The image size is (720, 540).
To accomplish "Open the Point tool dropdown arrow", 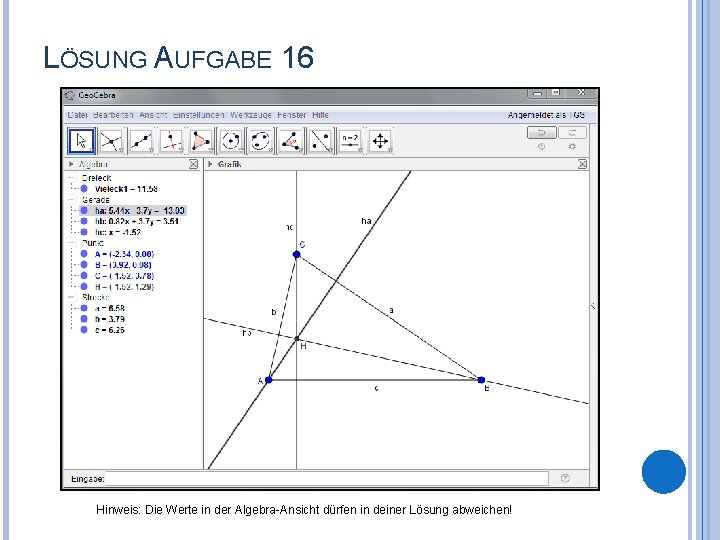I will click(x=121, y=150).
